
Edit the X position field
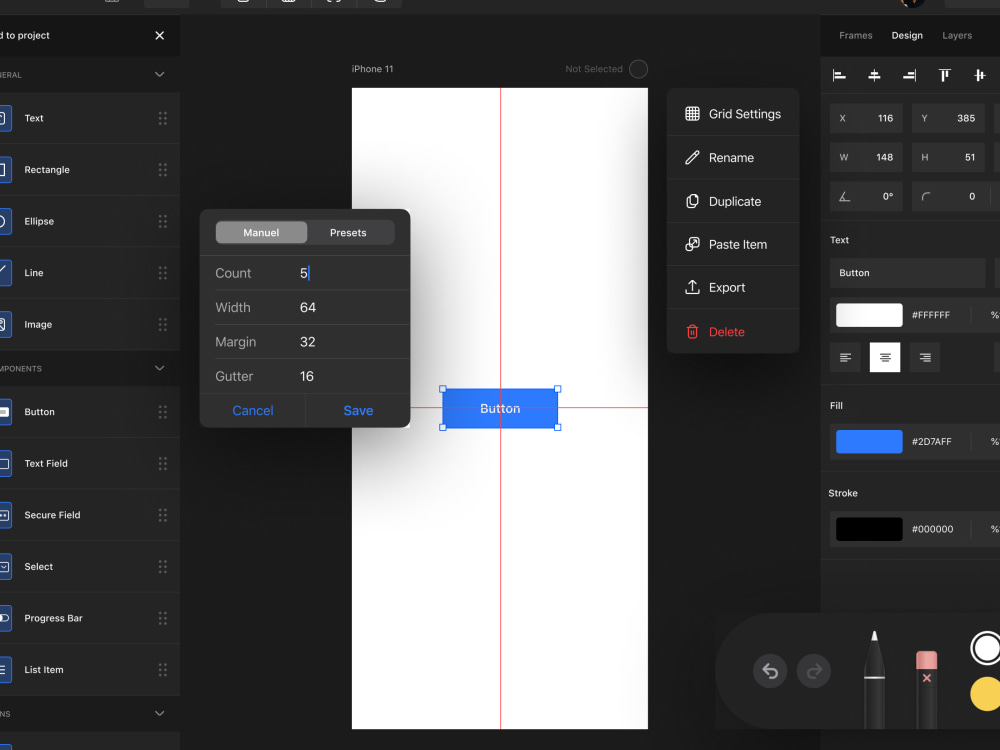pyautogui.click(x=866, y=118)
